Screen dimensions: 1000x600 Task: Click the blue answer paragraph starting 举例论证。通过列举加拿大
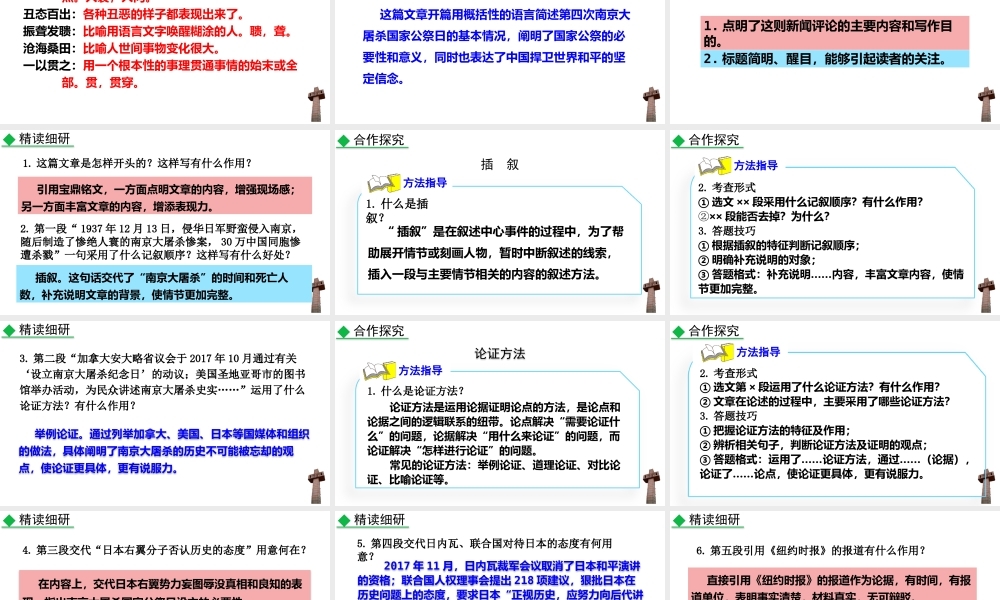[164, 451]
